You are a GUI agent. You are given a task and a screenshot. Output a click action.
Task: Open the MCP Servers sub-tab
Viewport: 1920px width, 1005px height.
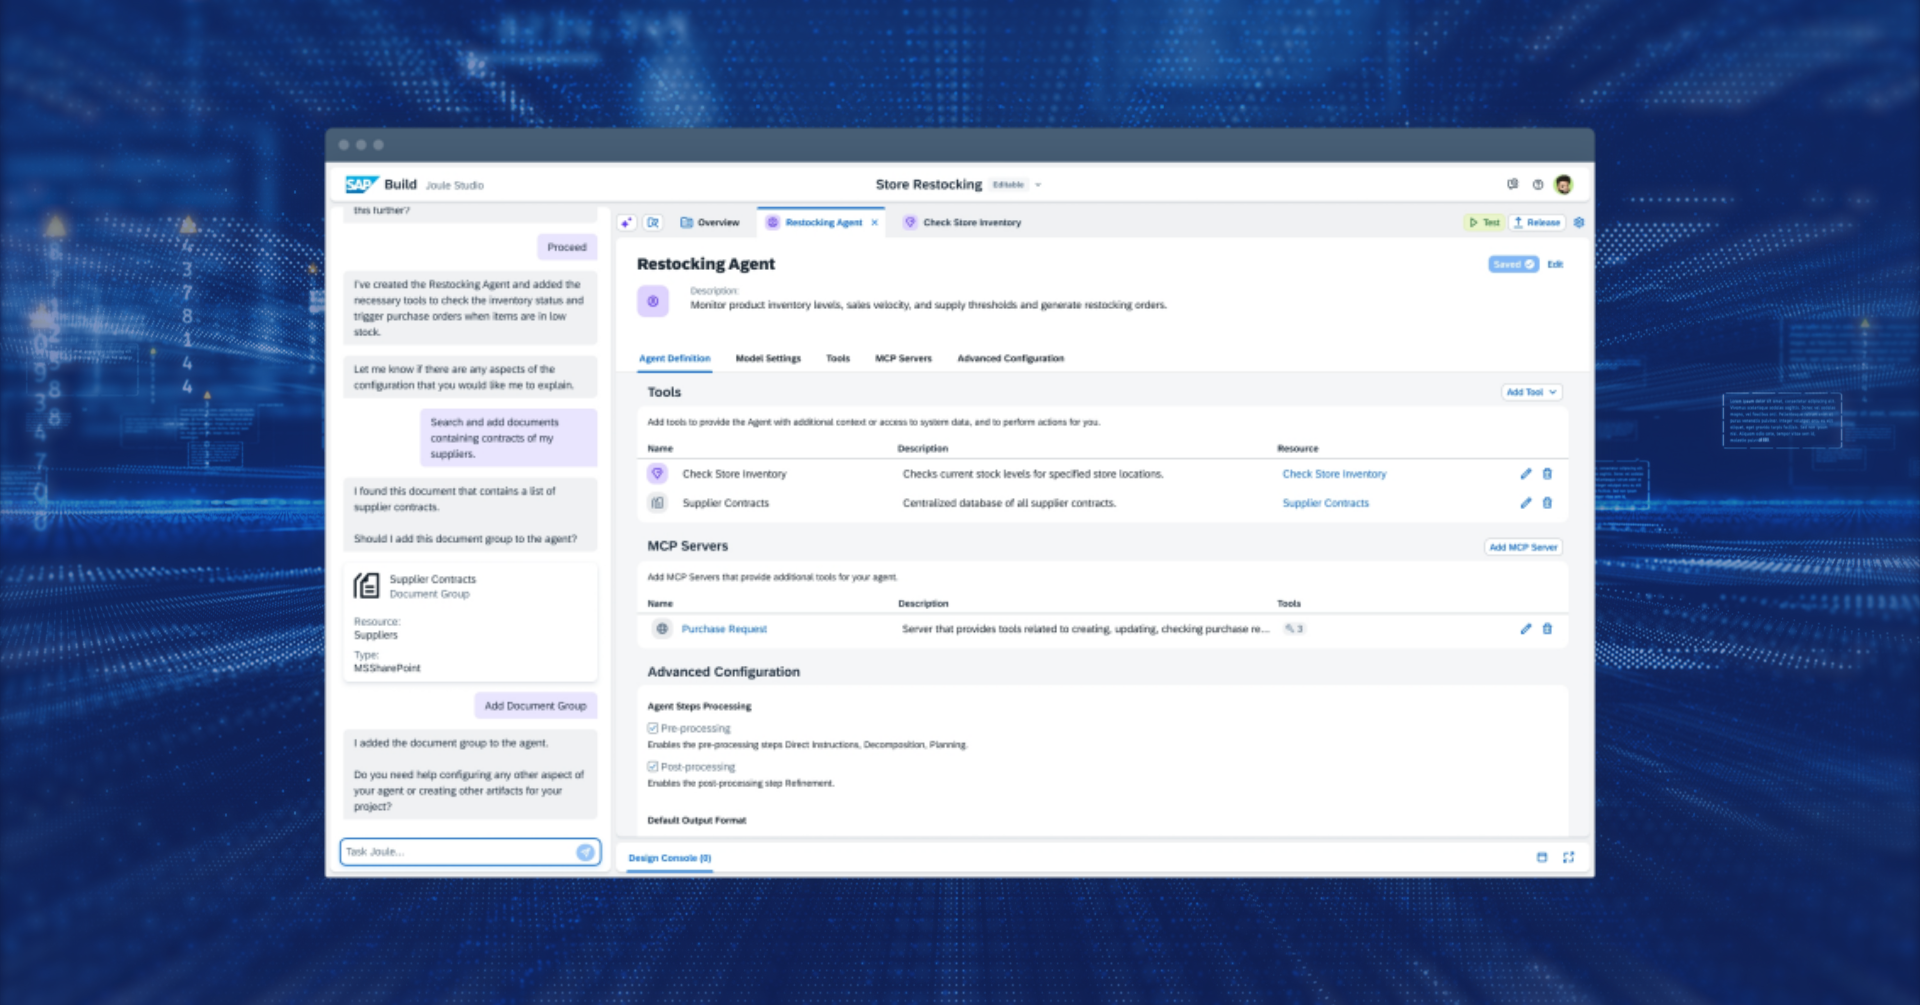(903, 358)
